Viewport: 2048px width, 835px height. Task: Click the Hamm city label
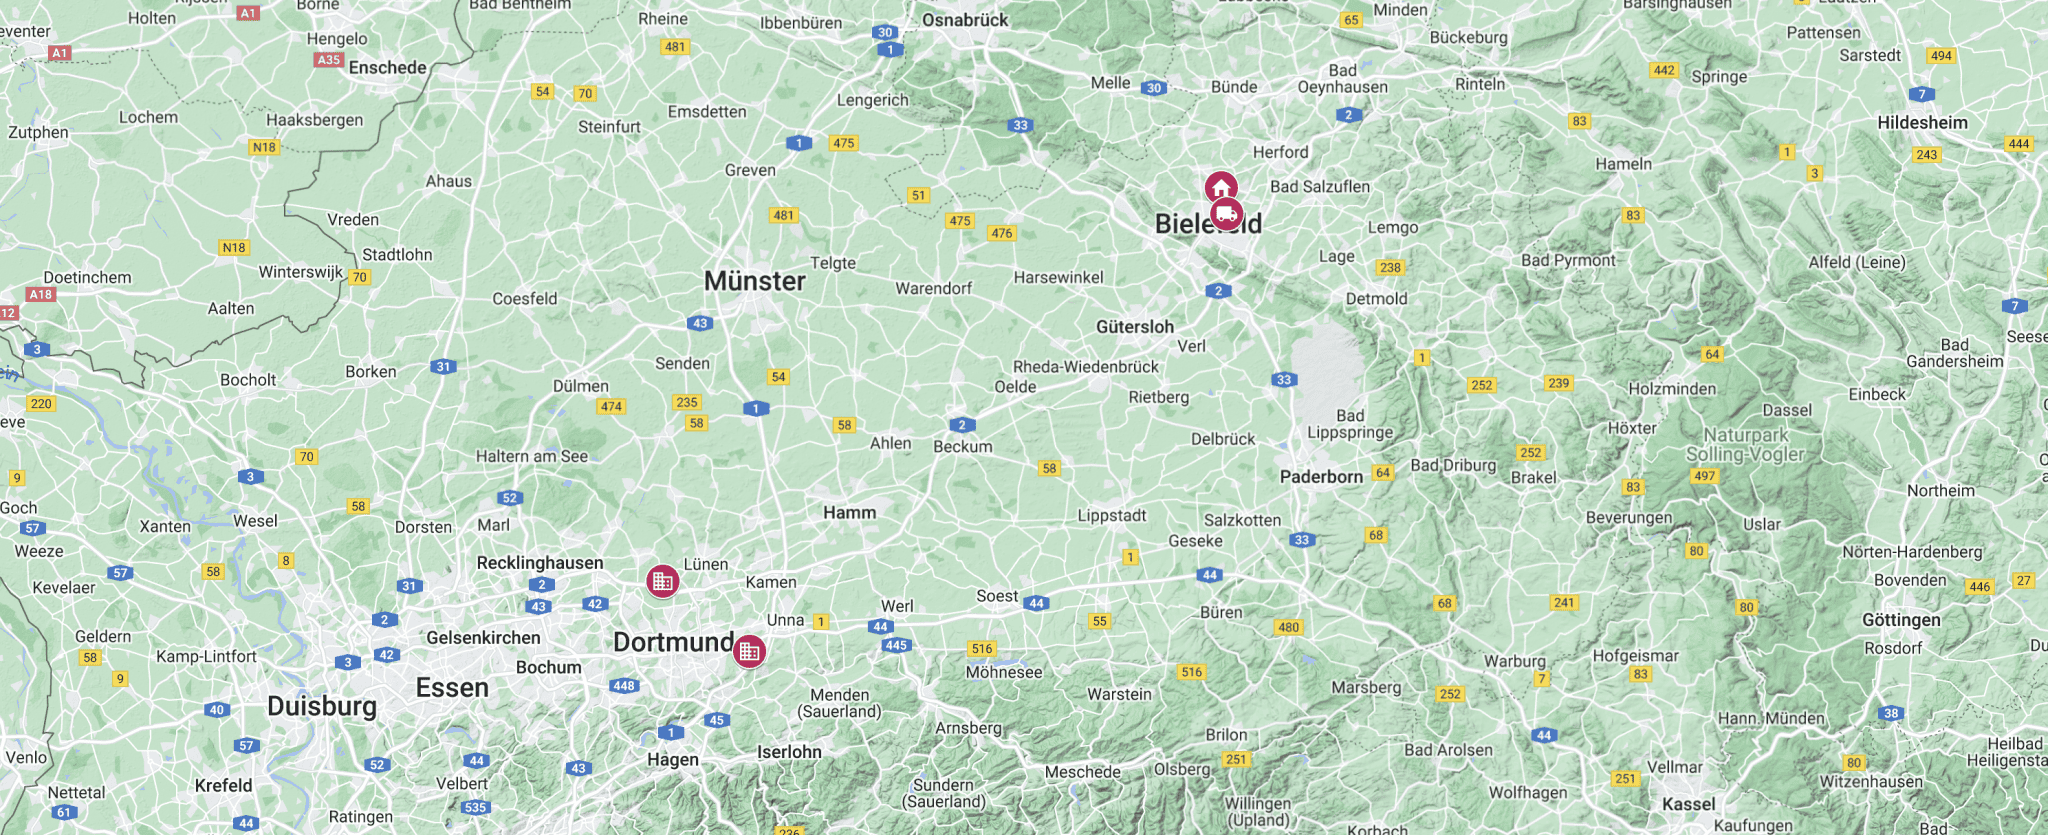pyautogui.click(x=850, y=513)
